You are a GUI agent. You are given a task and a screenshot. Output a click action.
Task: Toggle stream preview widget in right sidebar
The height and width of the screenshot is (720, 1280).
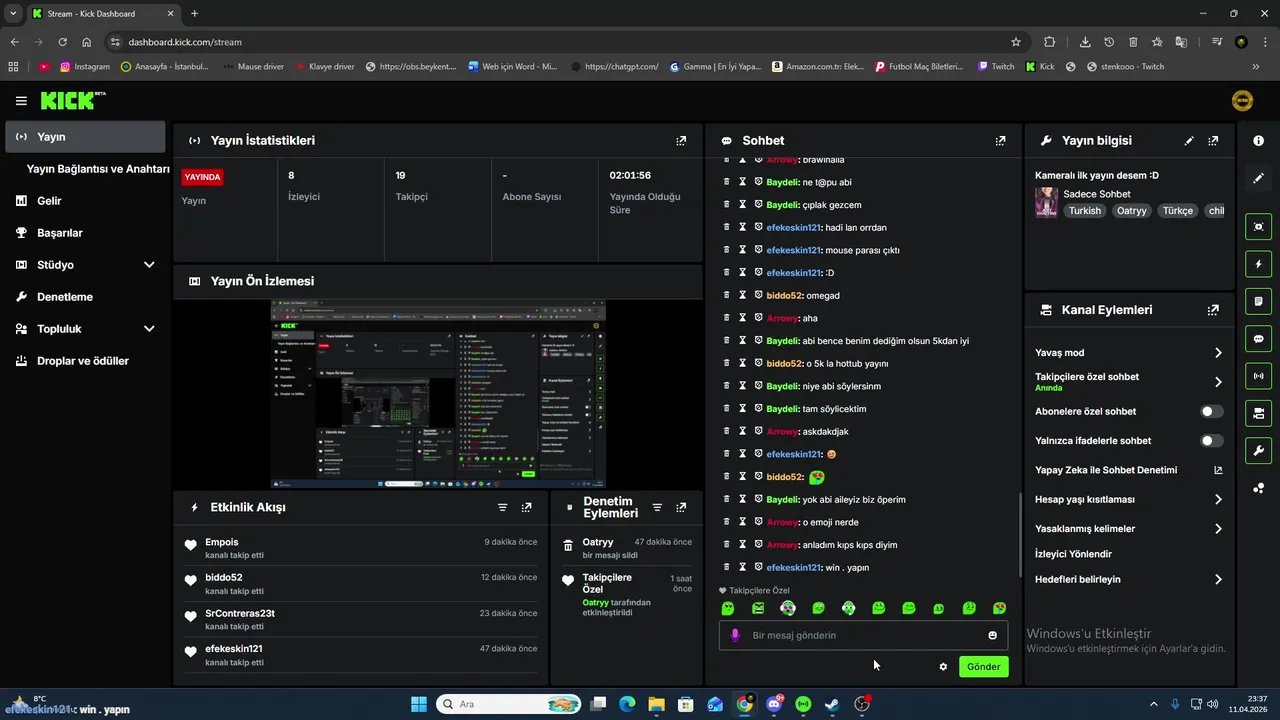tap(1259, 227)
